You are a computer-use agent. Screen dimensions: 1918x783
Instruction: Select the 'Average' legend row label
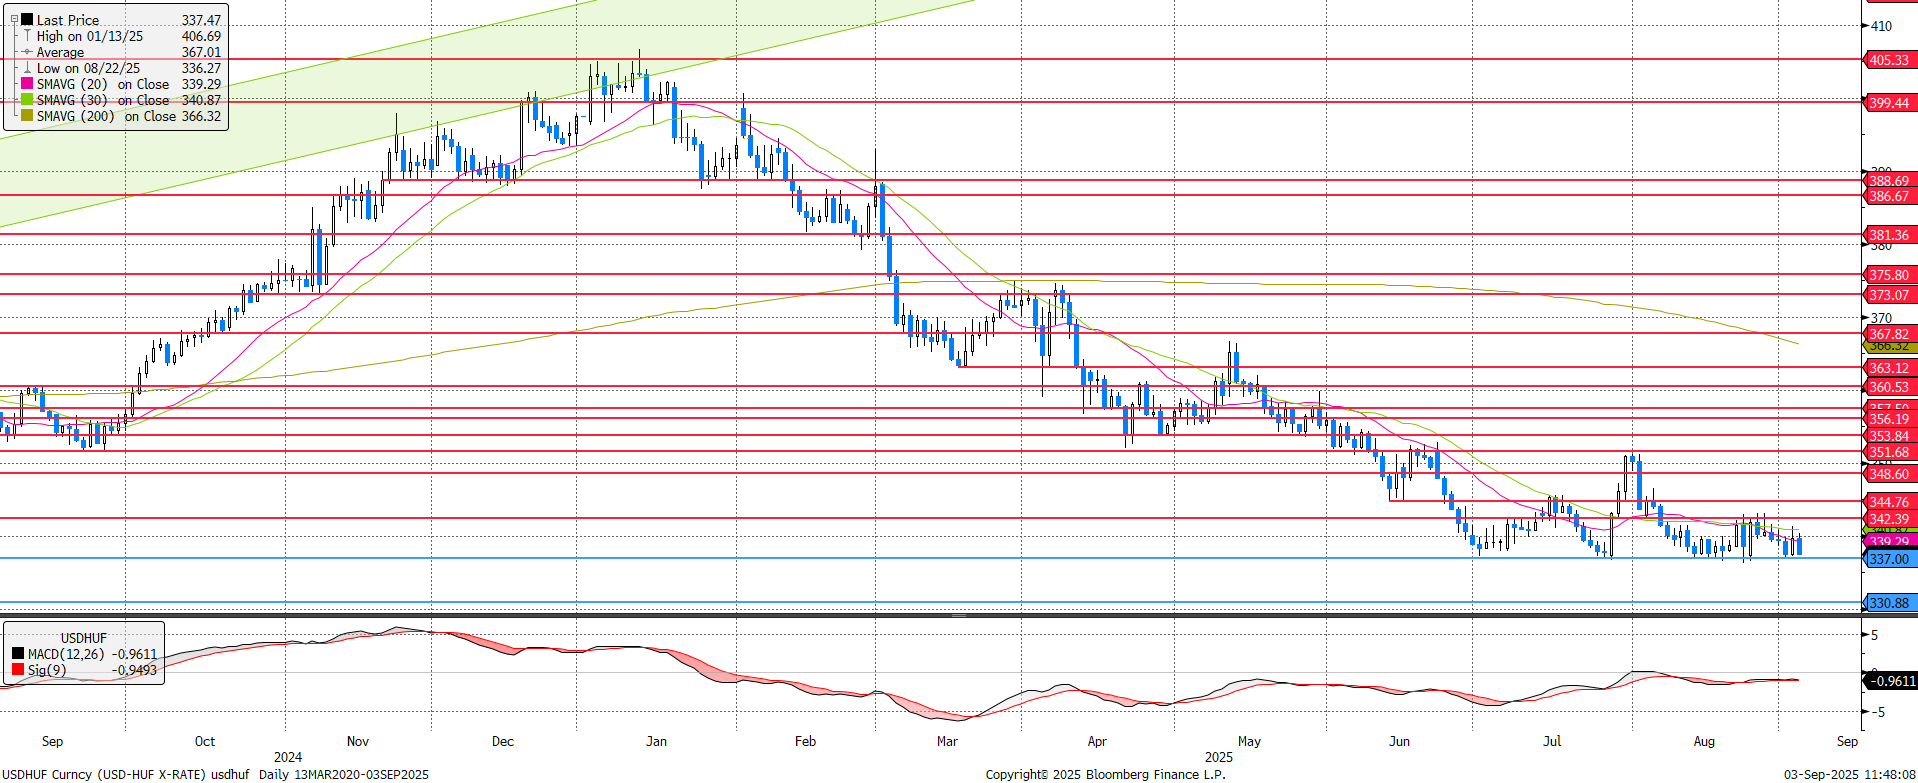point(60,52)
